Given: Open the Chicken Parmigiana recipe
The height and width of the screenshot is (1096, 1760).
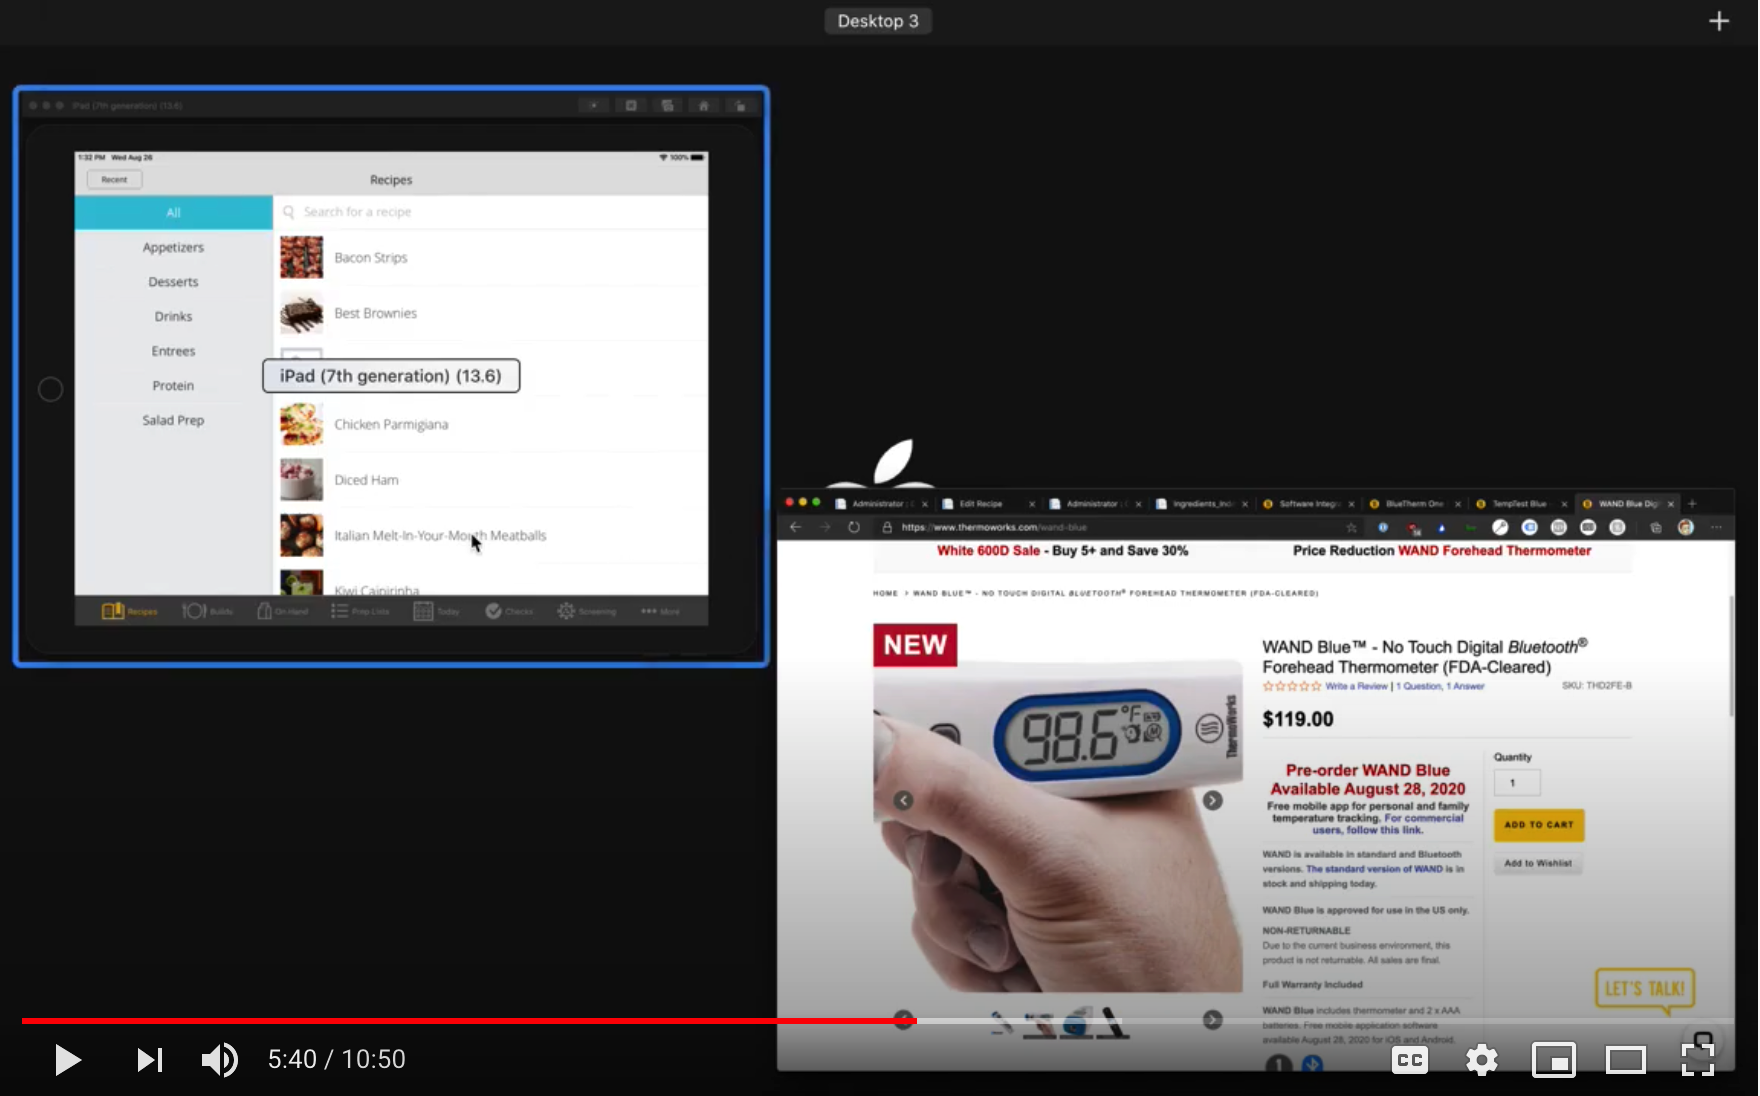Looking at the screenshot, I should pos(490,424).
